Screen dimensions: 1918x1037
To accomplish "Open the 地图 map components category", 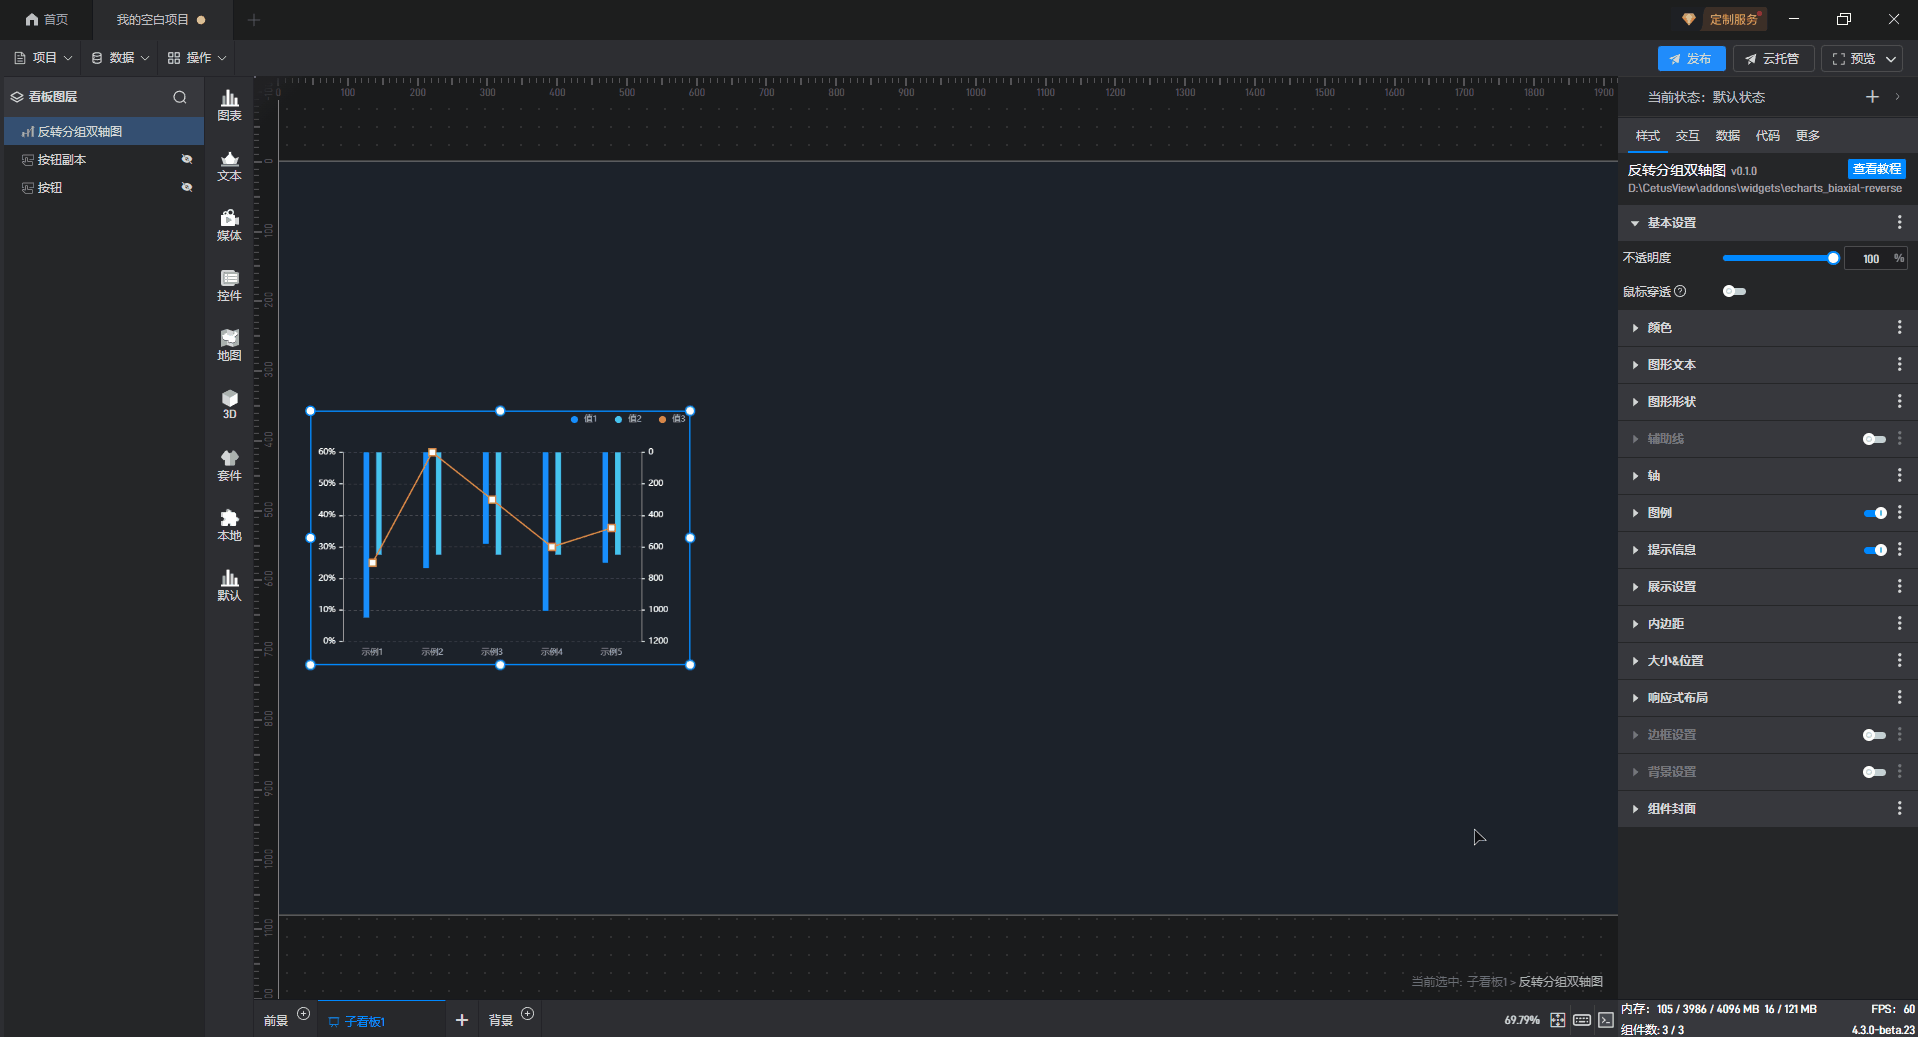I will pyautogui.click(x=229, y=345).
